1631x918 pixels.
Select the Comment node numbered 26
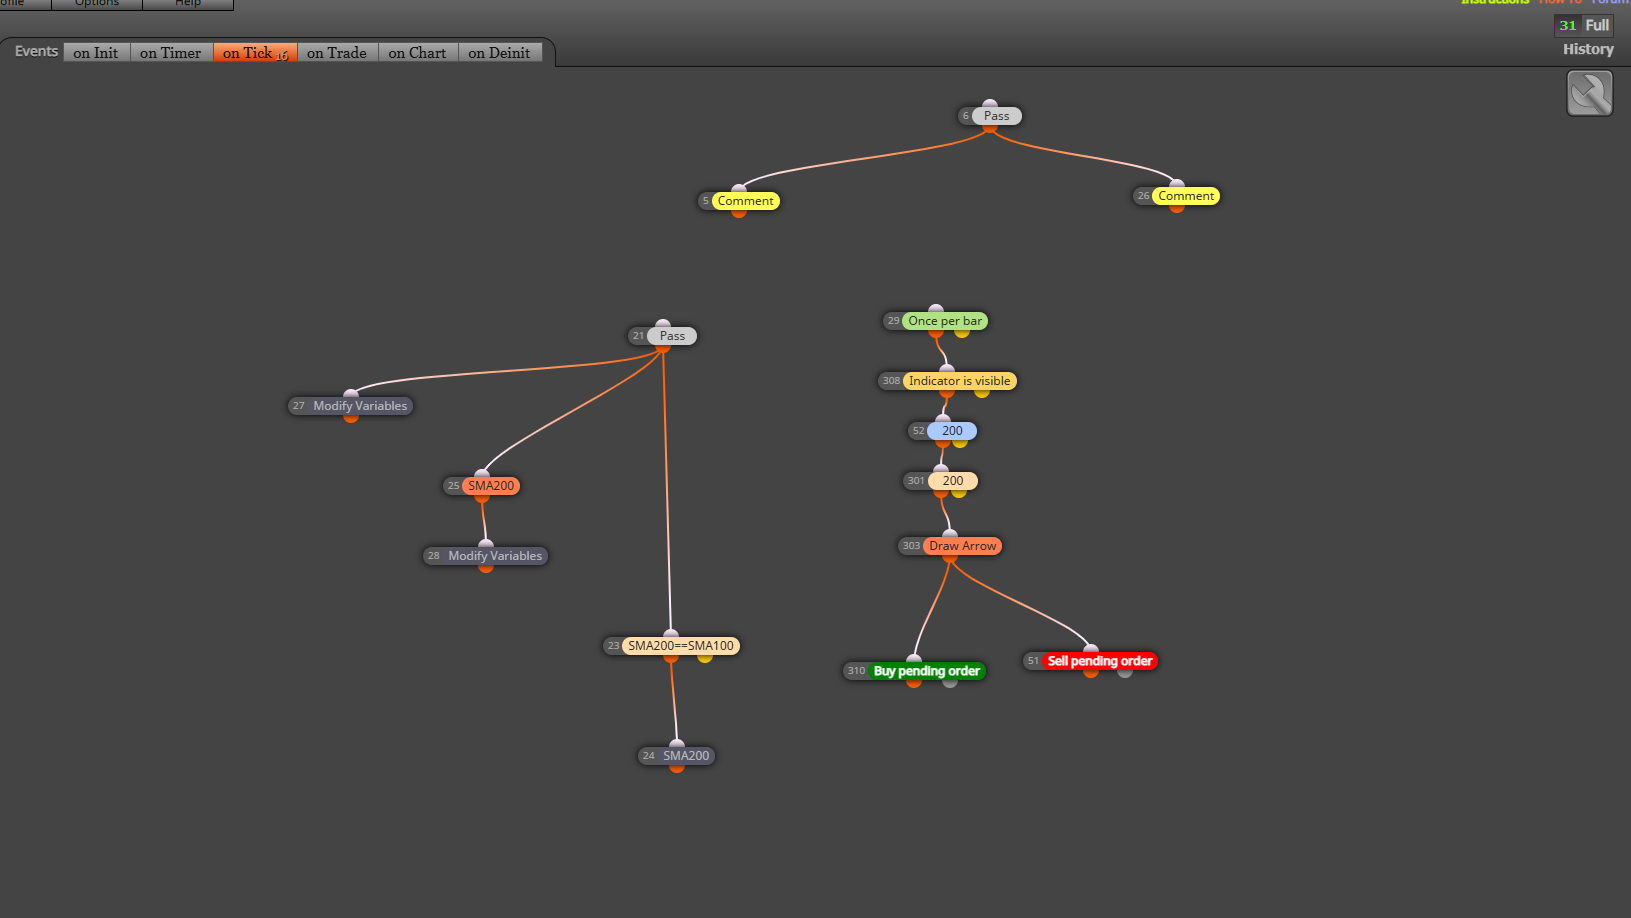(x=1186, y=196)
